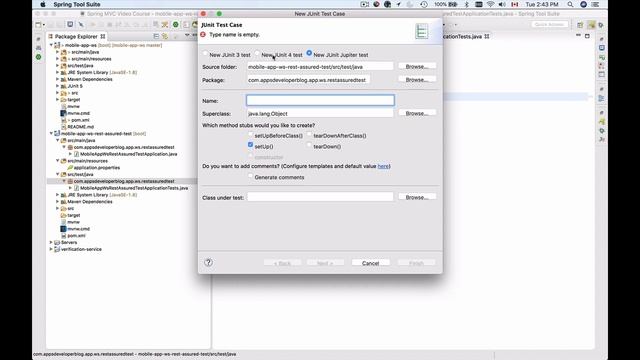640x360 pixels.
Task: Click the Superclass java.lang.Object field
Action: coord(320,113)
